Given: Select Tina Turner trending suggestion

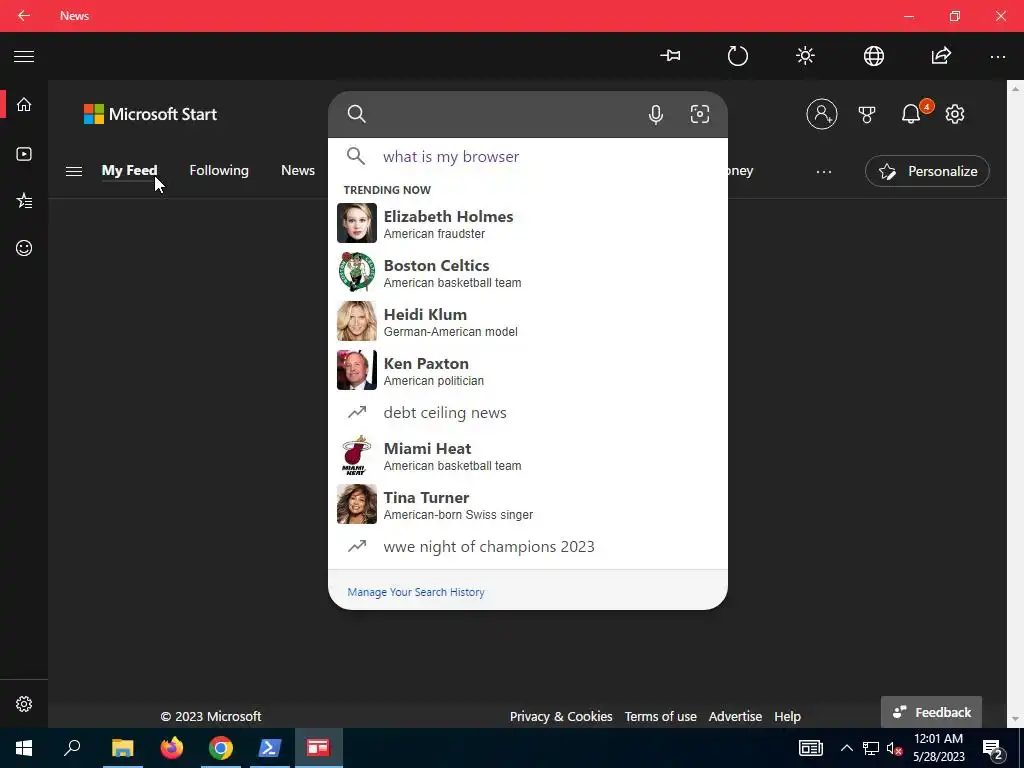Looking at the screenshot, I should click(x=528, y=504).
